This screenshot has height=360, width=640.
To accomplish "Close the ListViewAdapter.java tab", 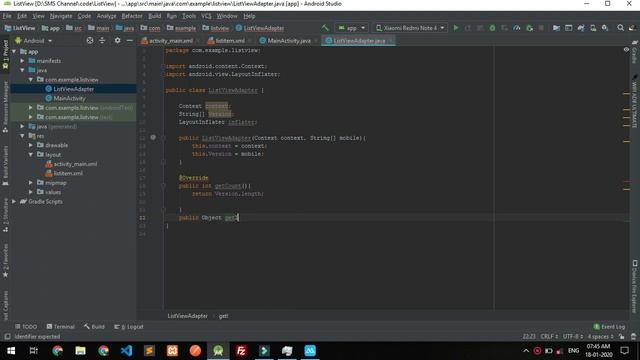I will 391,41.
